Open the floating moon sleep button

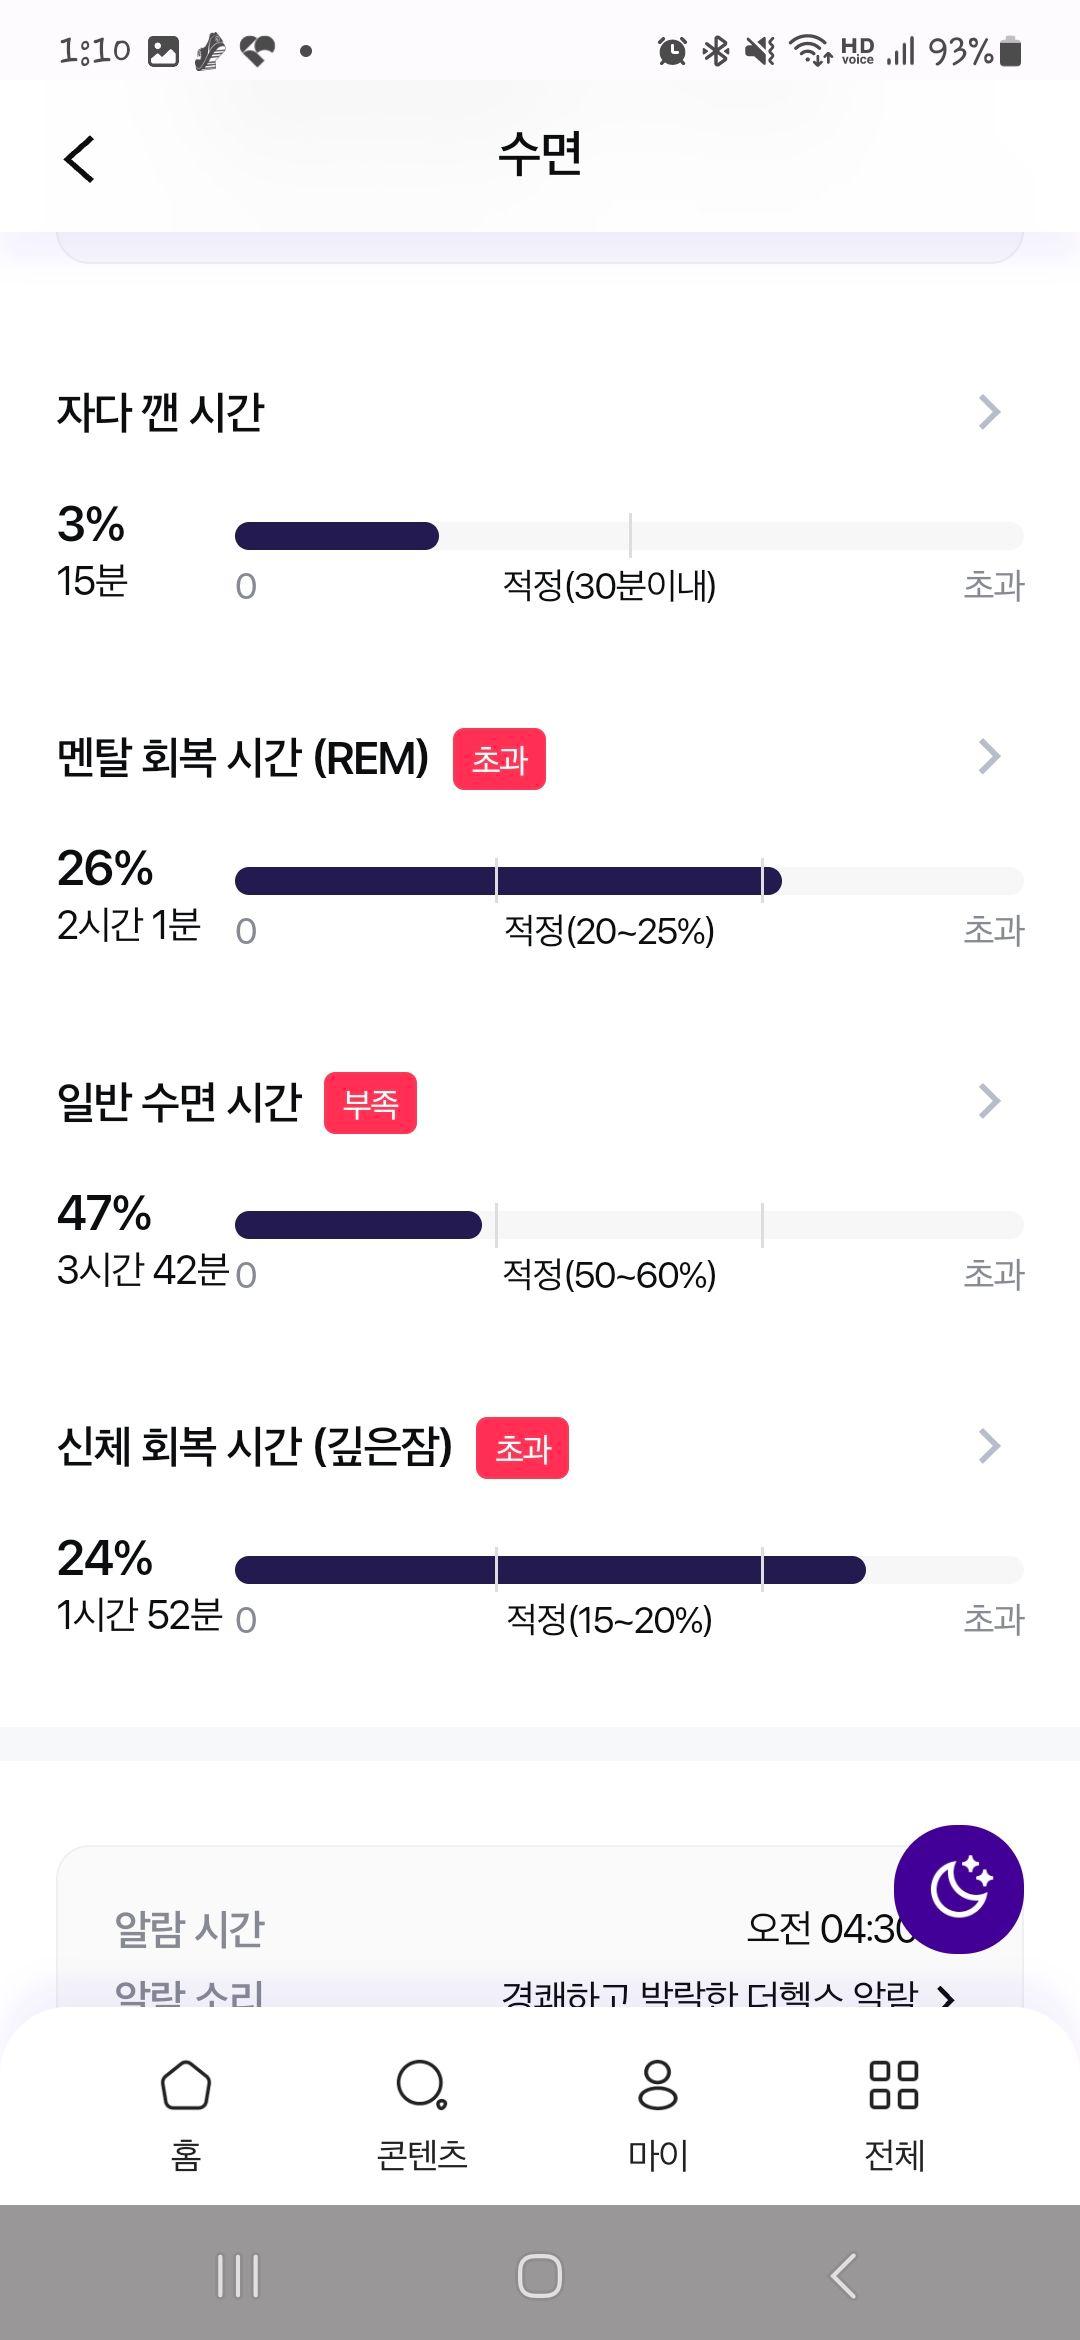[958, 1889]
